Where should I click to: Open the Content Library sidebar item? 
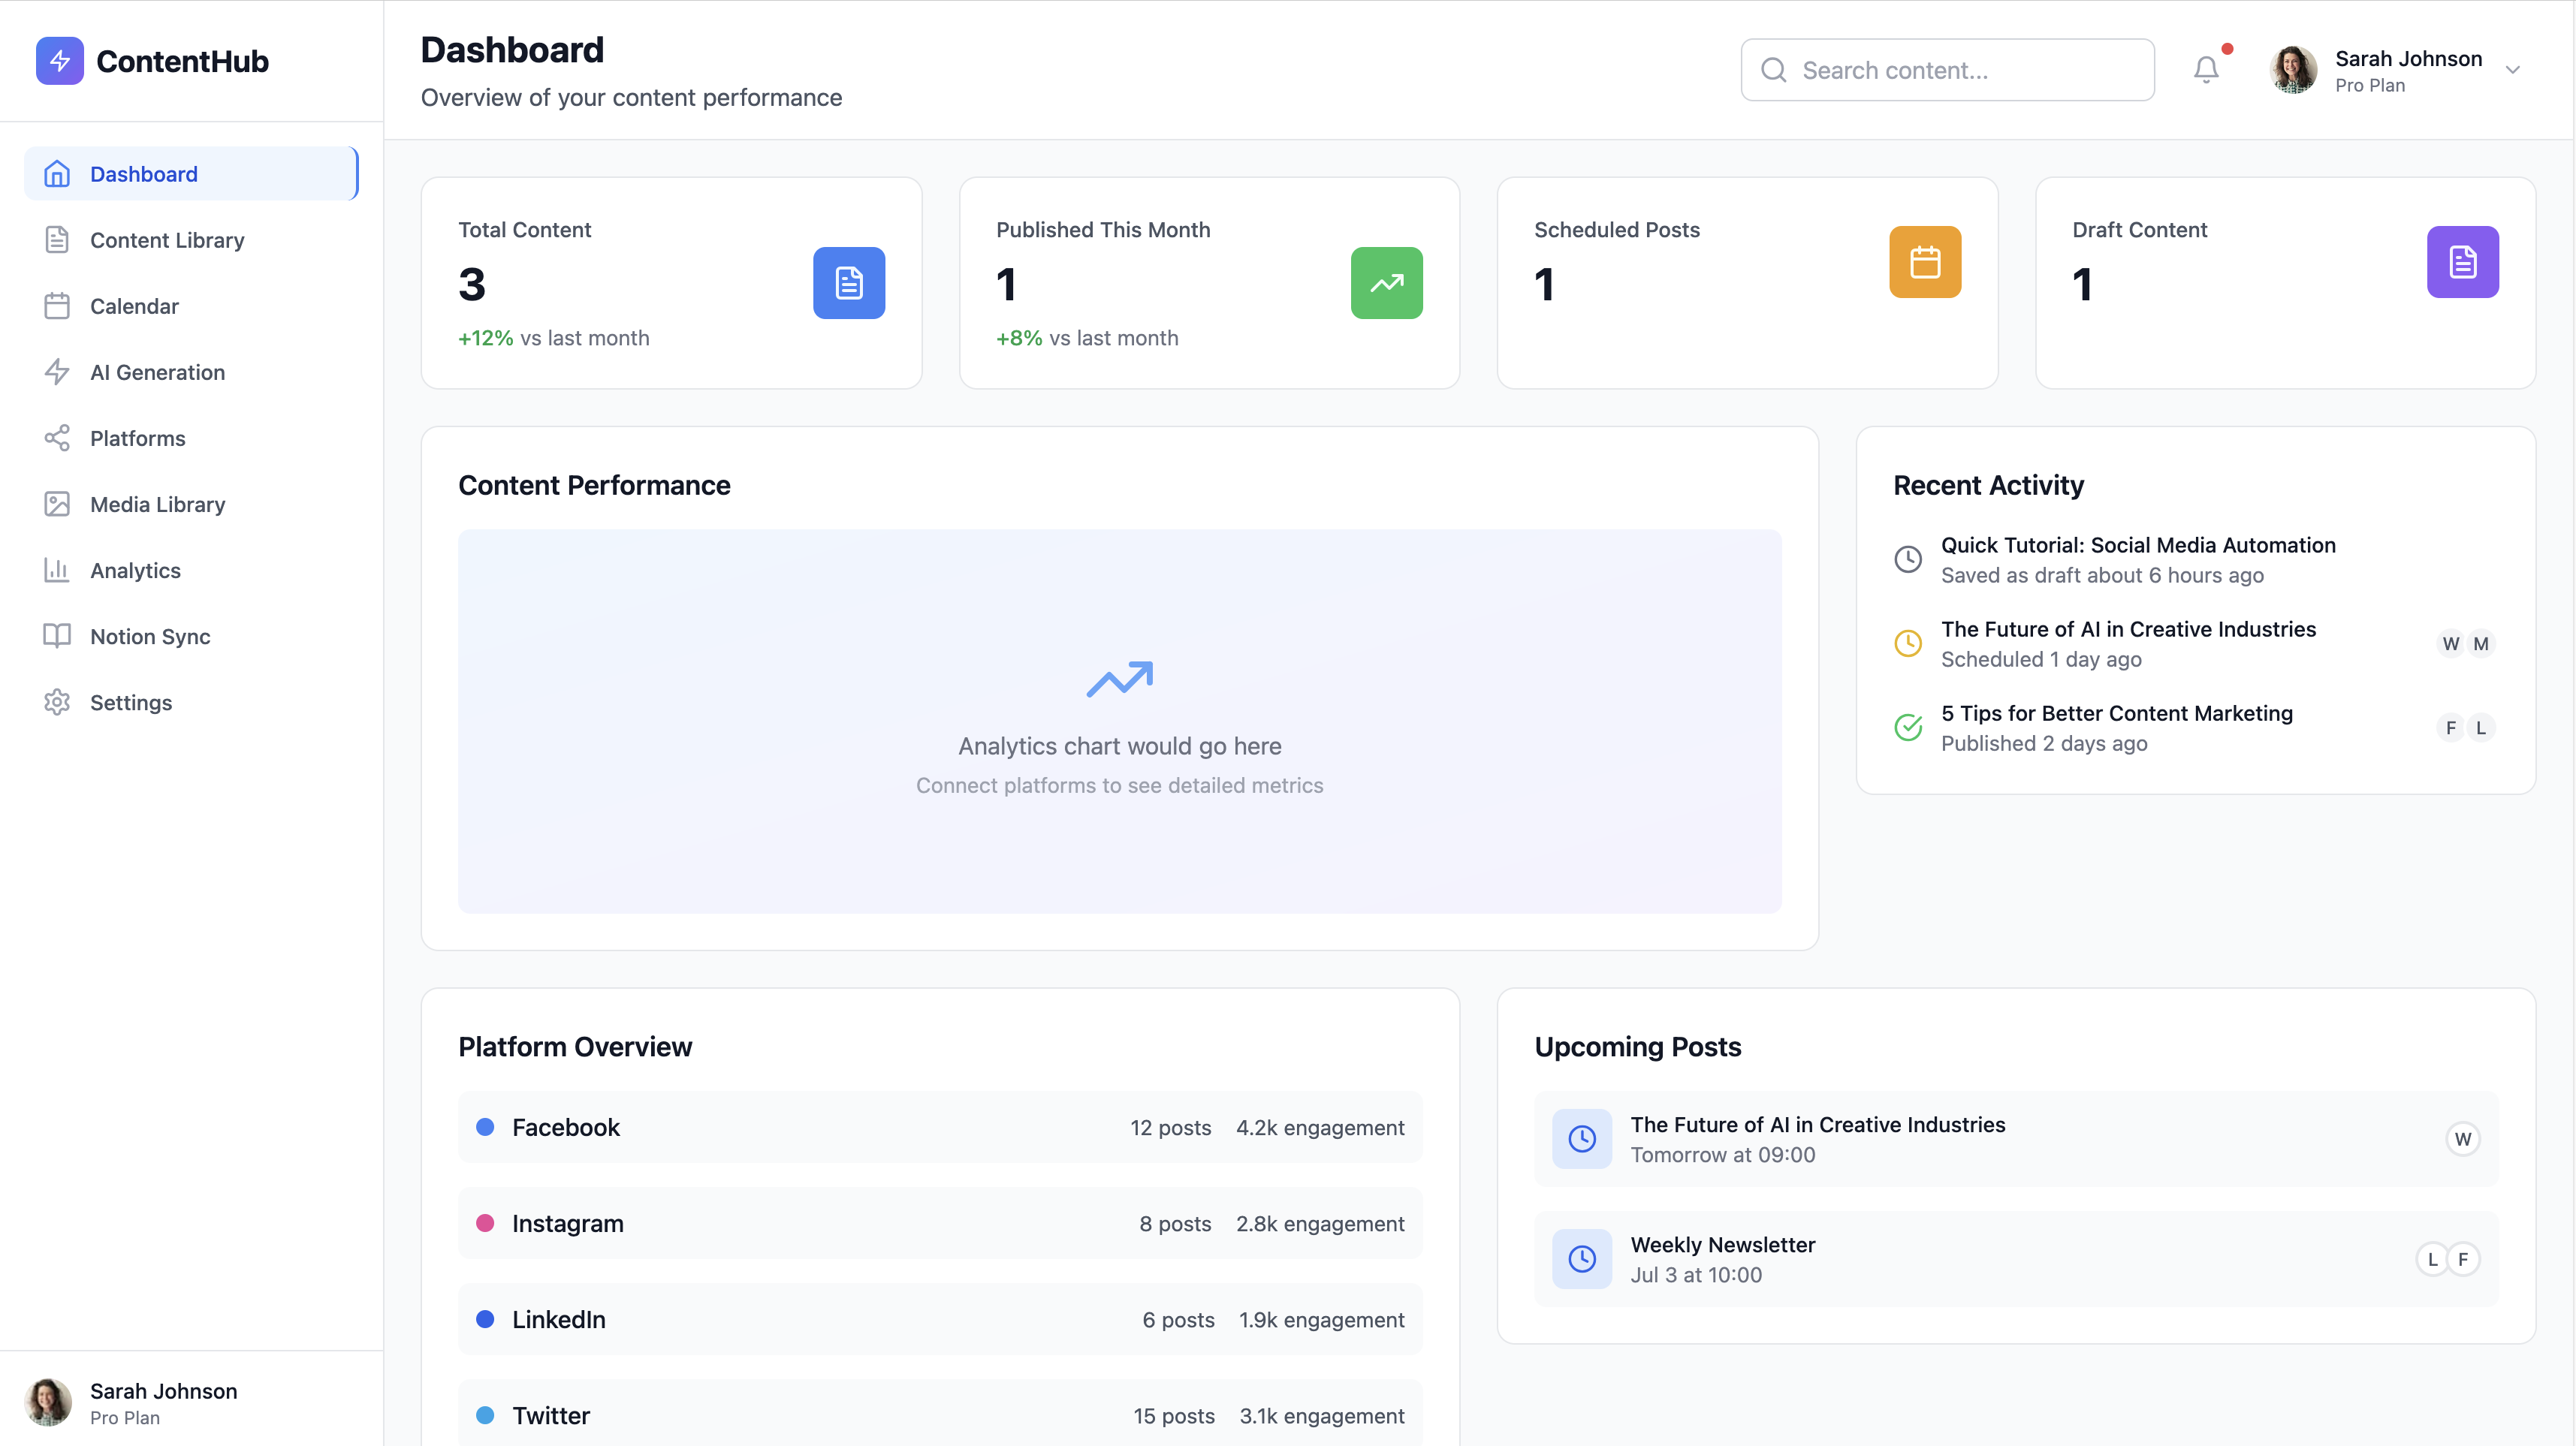[x=167, y=240]
